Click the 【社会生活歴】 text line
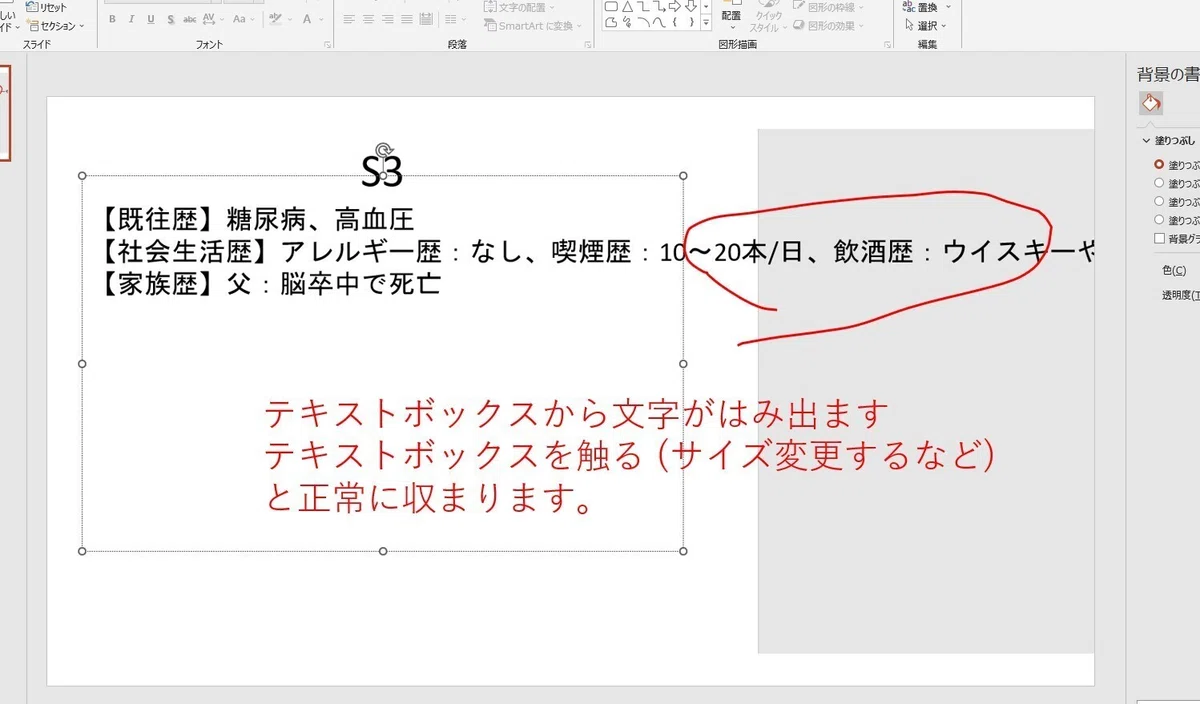This screenshot has height=704, width=1200. (x=598, y=251)
